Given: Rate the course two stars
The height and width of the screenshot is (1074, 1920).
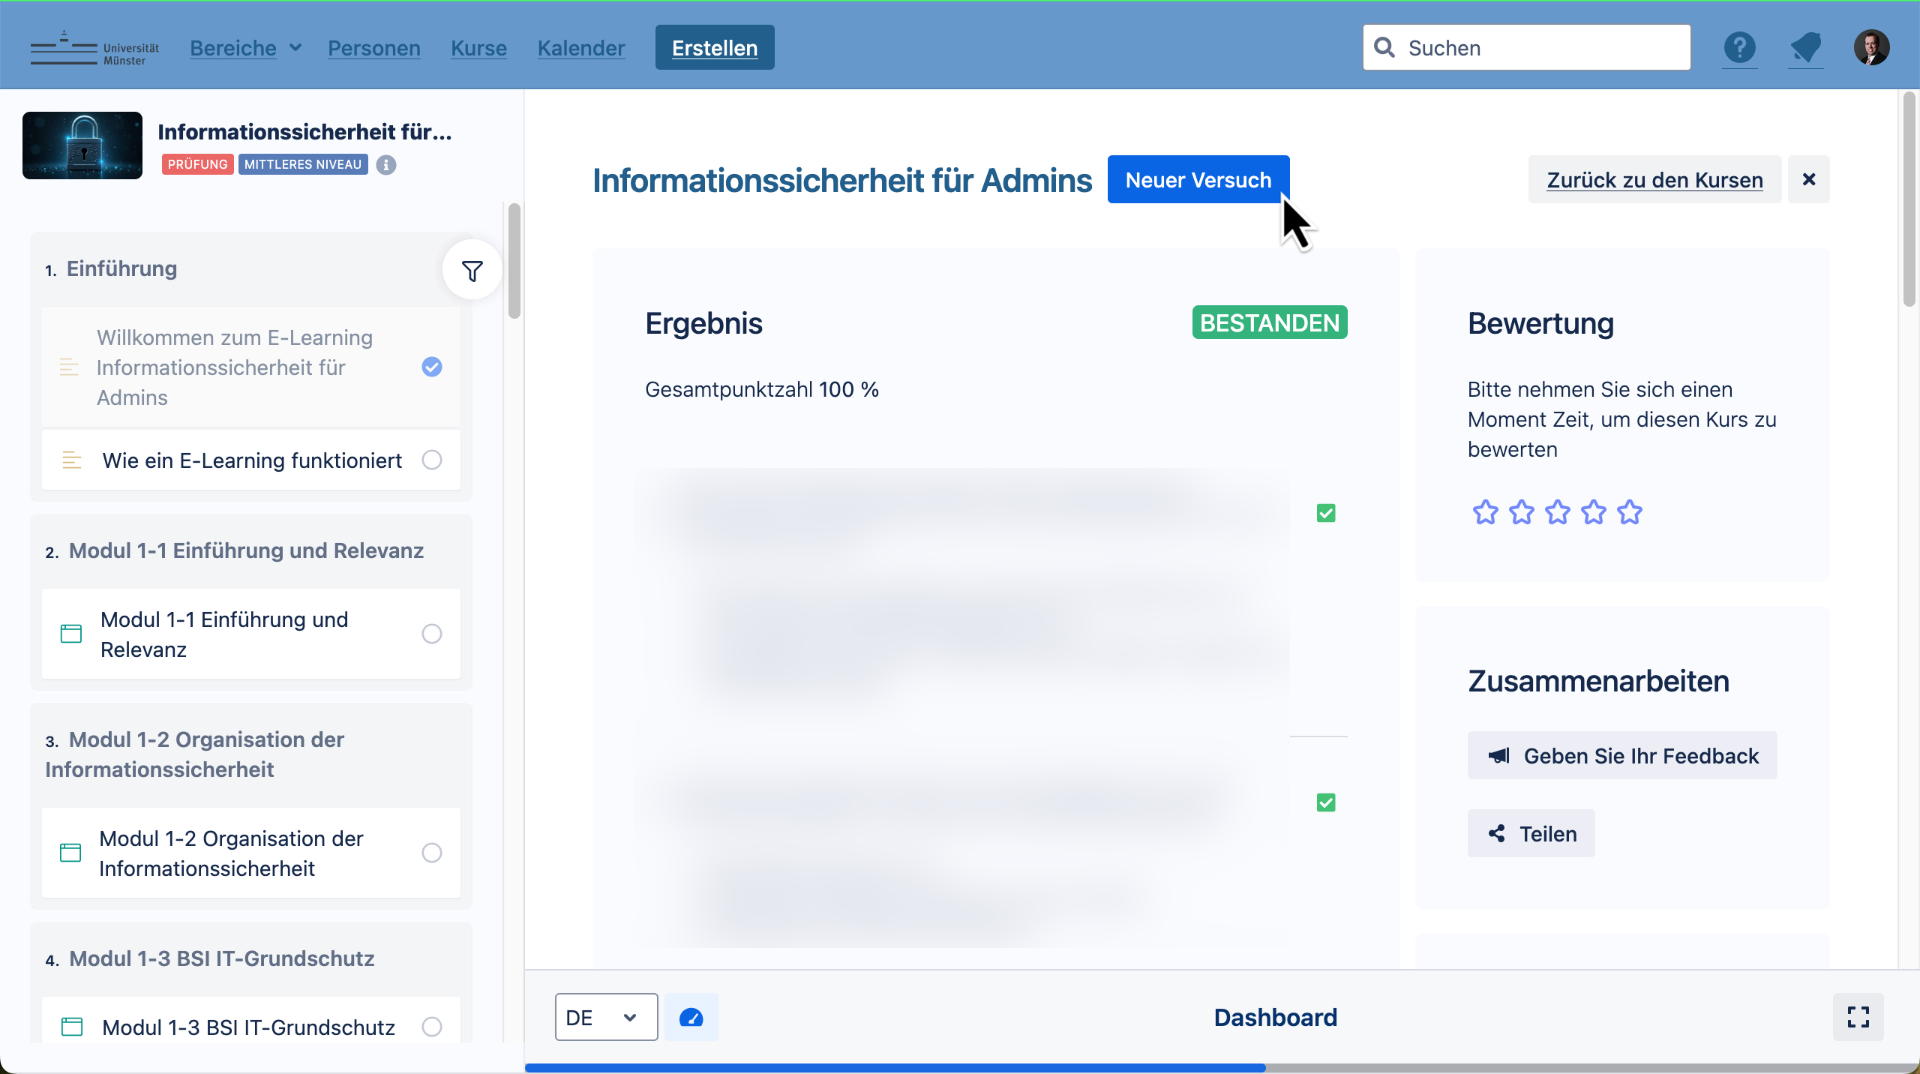Looking at the screenshot, I should (x=1521, y=513).
